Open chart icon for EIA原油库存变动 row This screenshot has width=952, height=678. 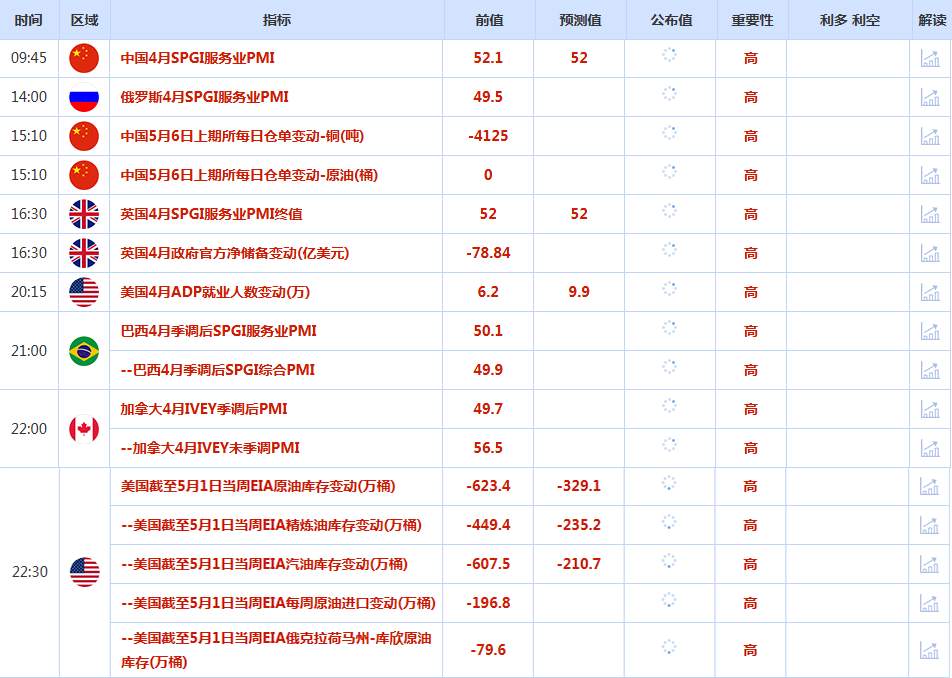coord(930,486)
